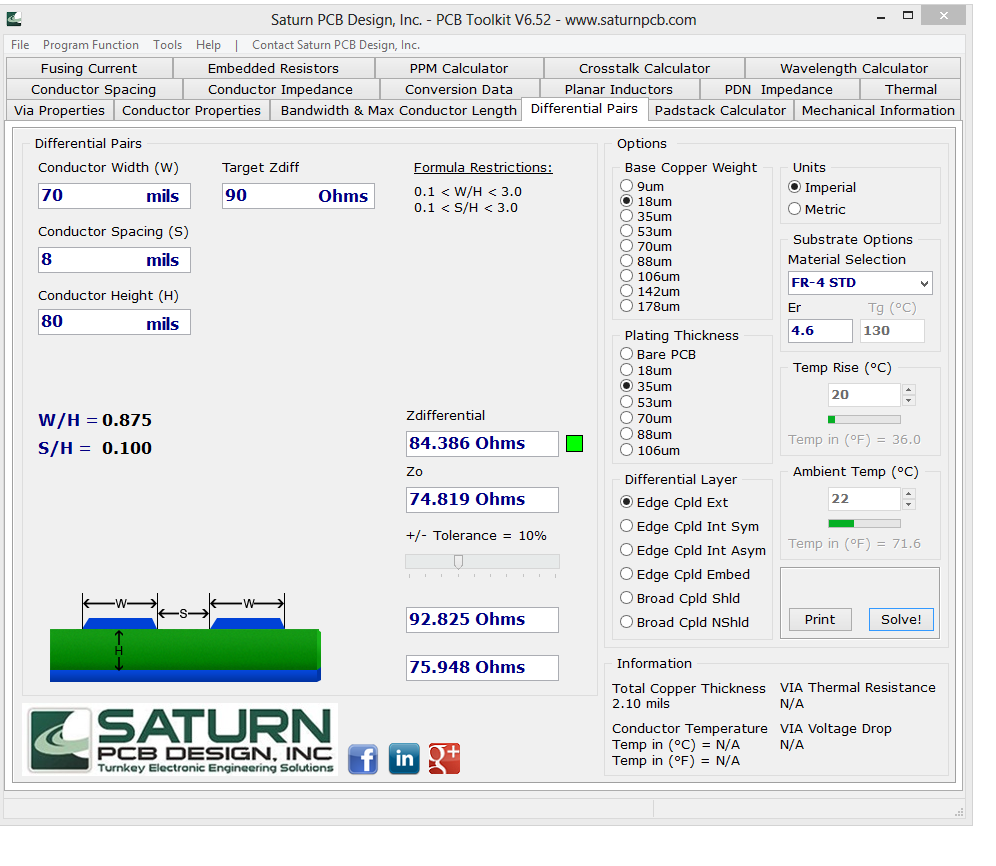Increase Ambient Temp with up arrow
996x866 pixels.
point(909,494)
